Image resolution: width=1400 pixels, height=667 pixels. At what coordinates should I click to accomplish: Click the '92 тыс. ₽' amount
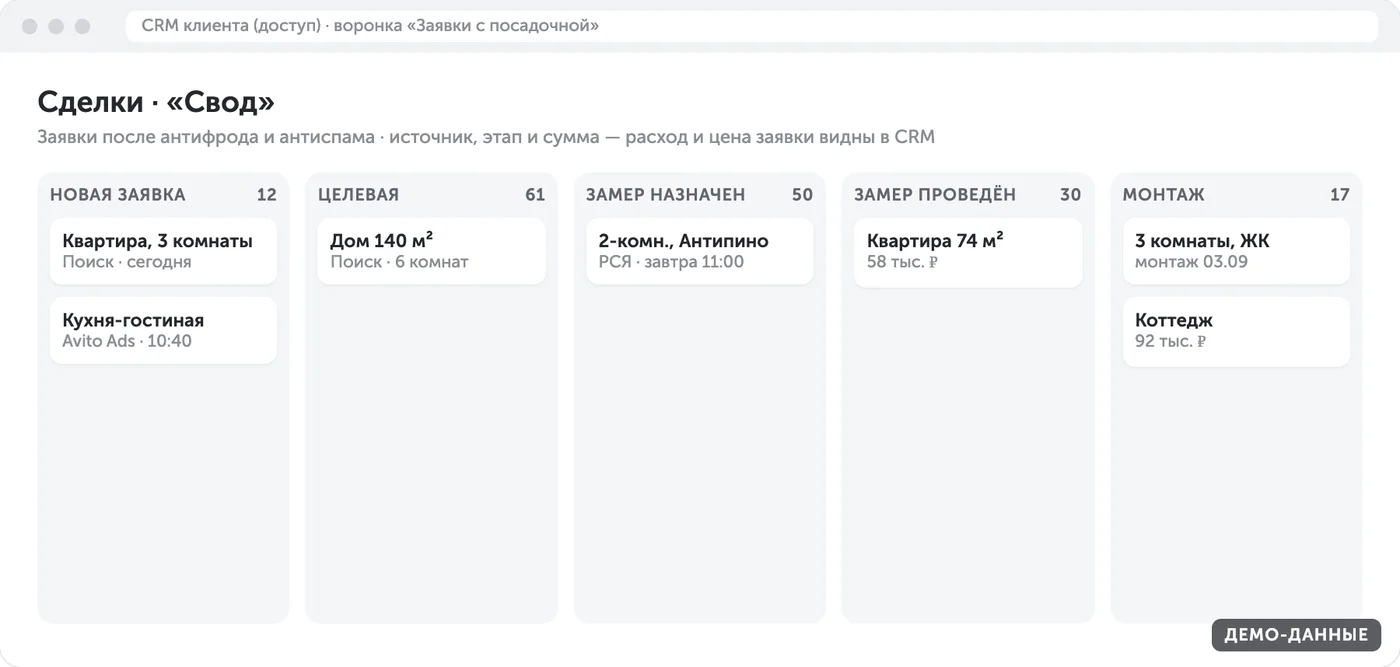click(x=1170, y=341)
